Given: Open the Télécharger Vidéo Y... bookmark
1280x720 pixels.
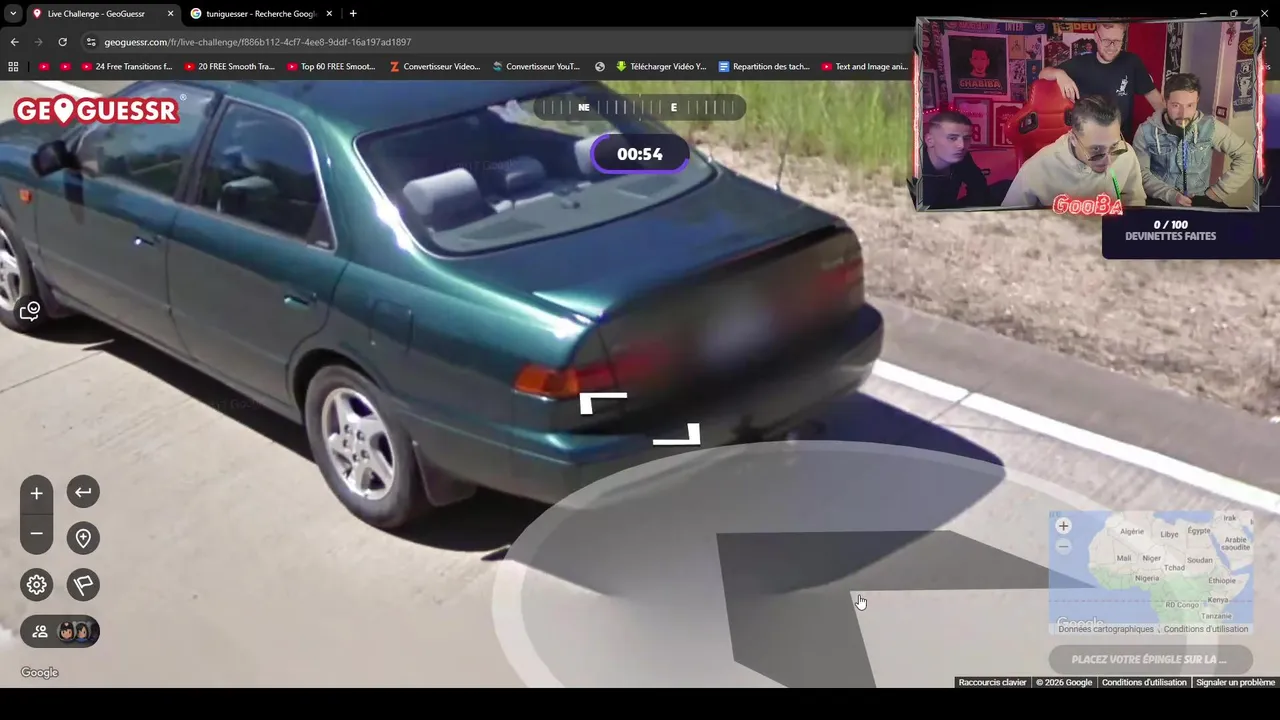Looking at the screenshot, I should coord(661,67).
